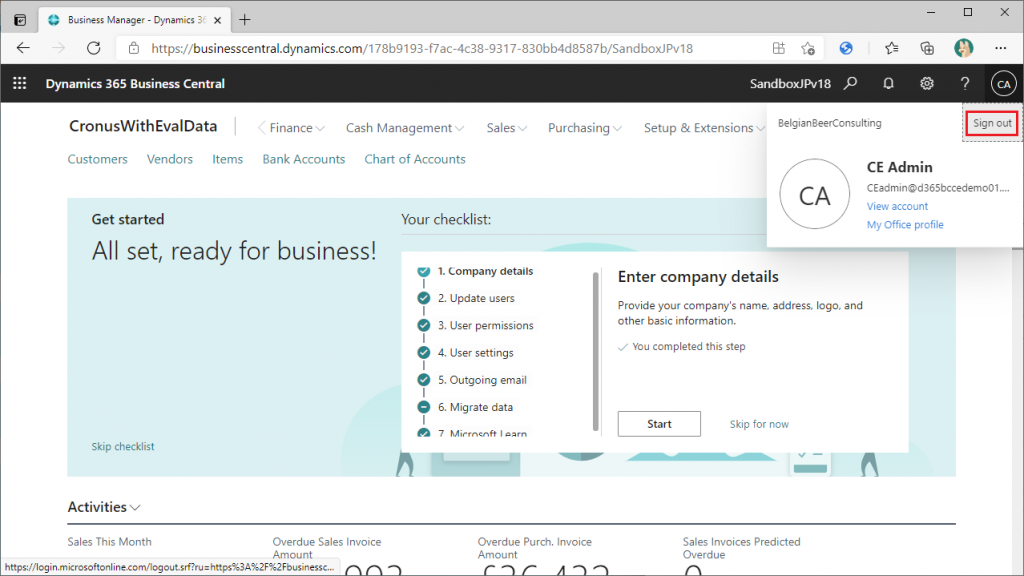Click the Overdue Purch. Invoice Amount tile
This screenshot has height=576, width=1024.
tap(534, 548)
